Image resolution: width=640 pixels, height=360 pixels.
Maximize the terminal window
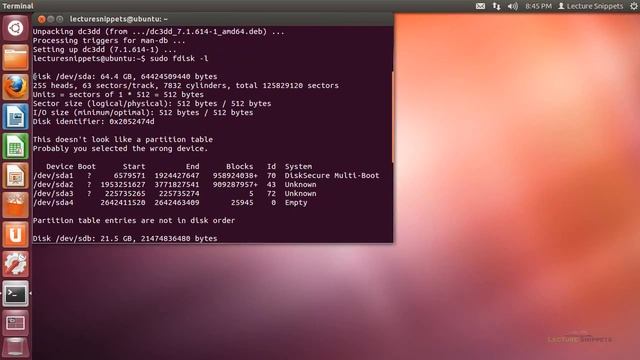(x=60, y=19)
